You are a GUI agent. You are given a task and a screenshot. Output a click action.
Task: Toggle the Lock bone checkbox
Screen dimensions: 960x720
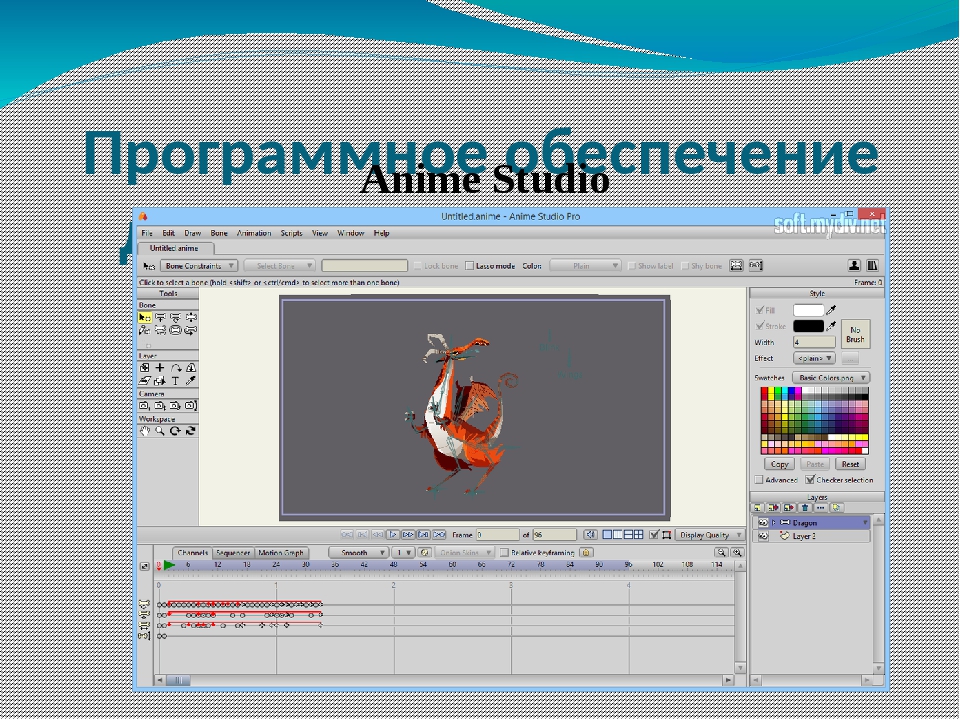pos(418,266)
